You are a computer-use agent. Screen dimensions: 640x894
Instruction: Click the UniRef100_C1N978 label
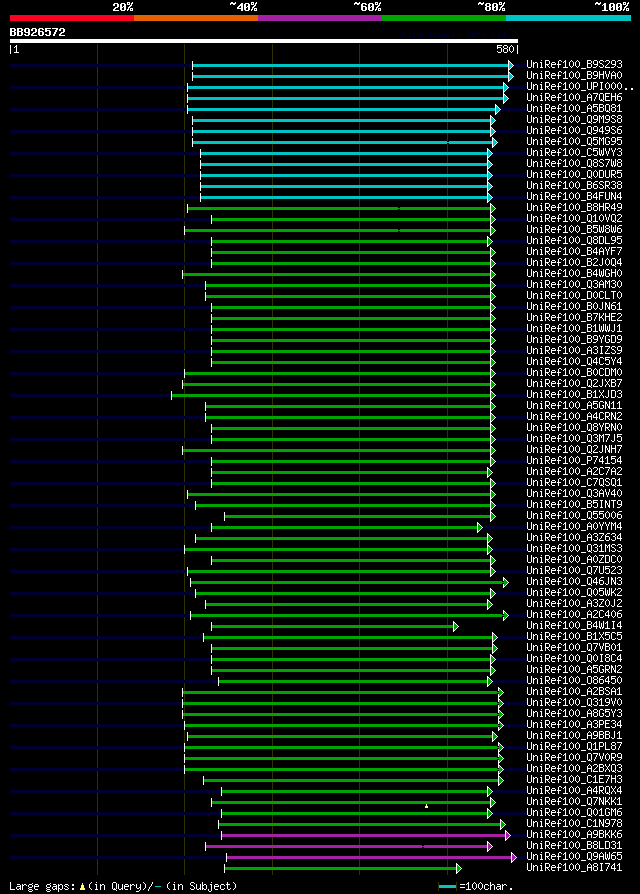(574, 823)
